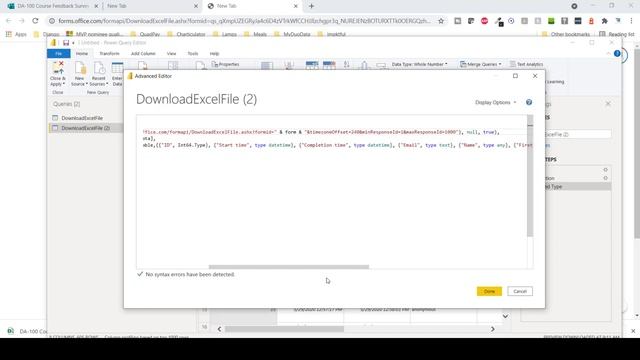This screenshot has height=360, width=640.
Task: Reload the browser page
Action: (35, 21)
